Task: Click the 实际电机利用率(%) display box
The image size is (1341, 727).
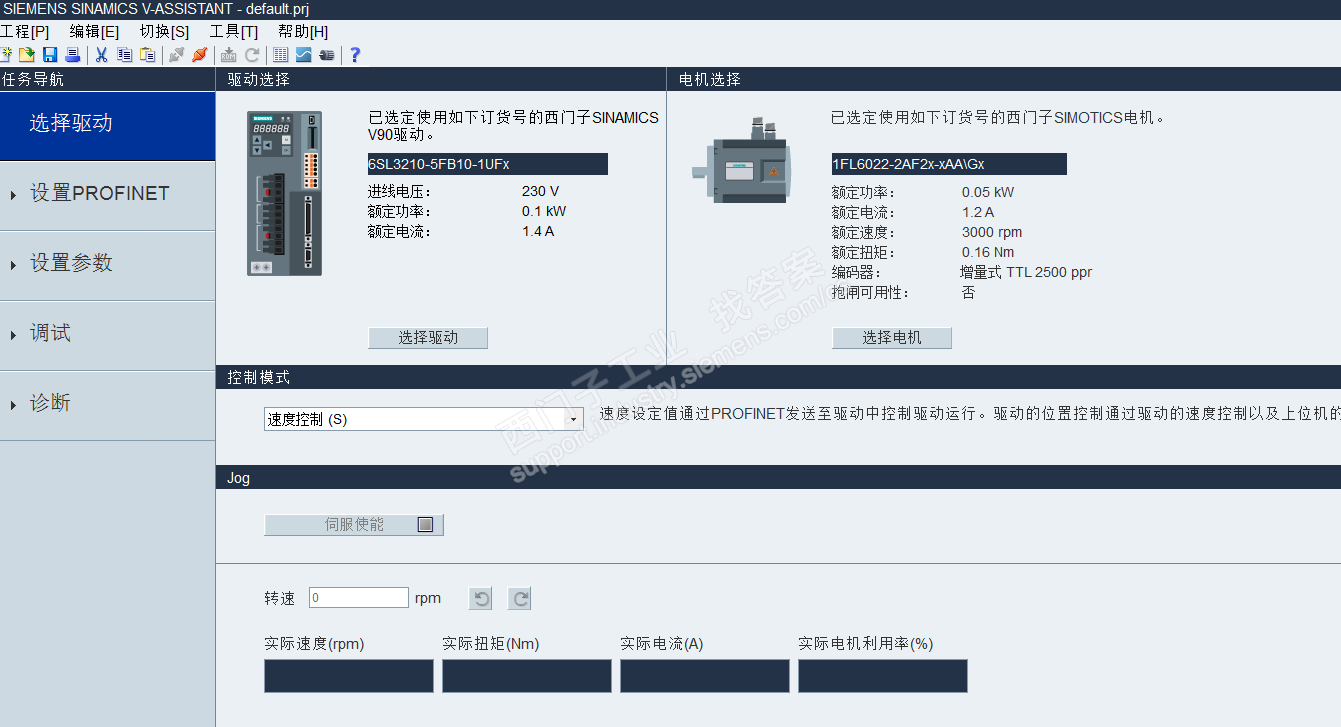Action: click(883, 676)
